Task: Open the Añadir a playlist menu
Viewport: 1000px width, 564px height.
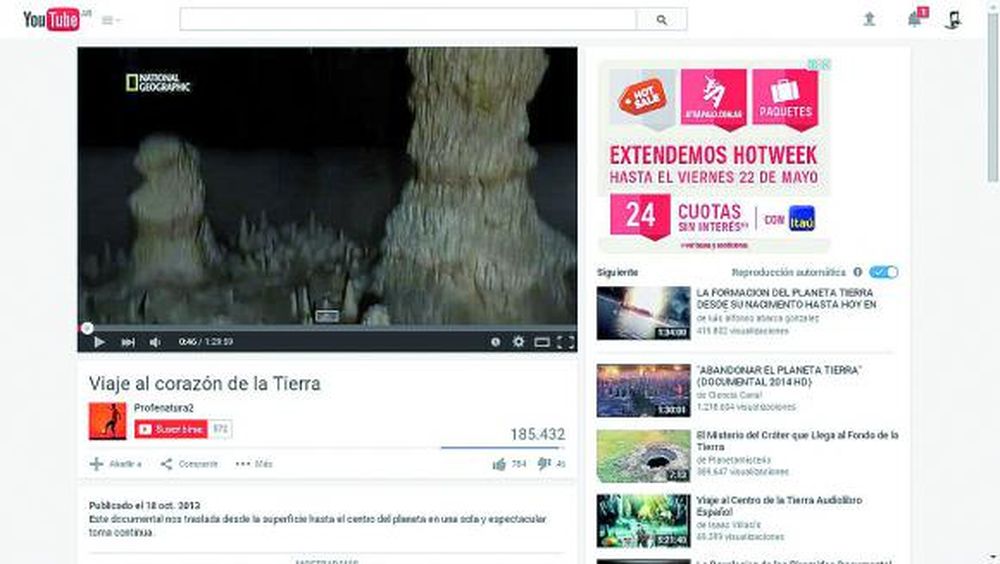Action: (116, 464)
